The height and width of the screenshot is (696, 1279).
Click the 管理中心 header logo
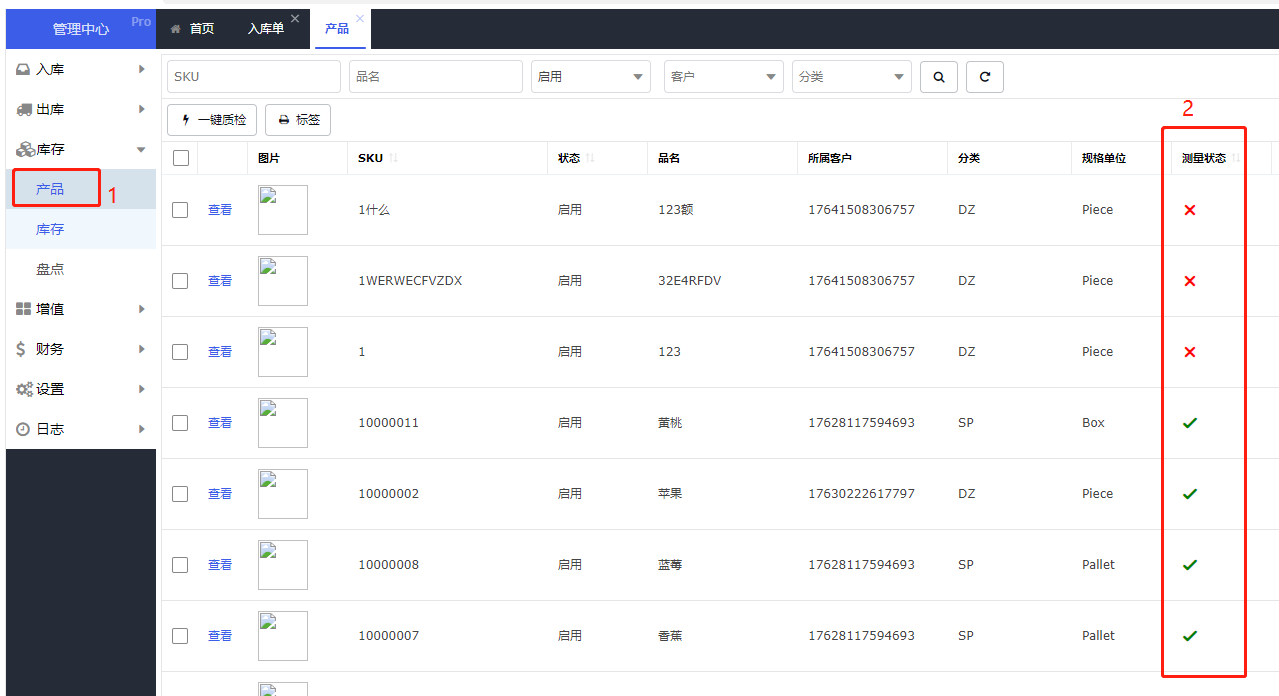pos(81,29)
